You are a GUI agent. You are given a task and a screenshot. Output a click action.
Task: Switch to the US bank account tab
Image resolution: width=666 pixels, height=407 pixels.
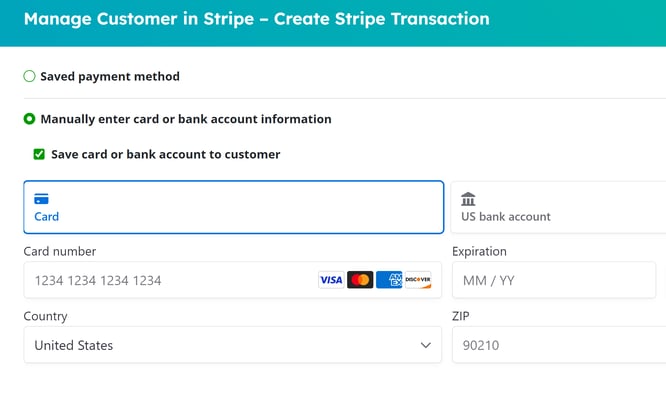point(558,207)
